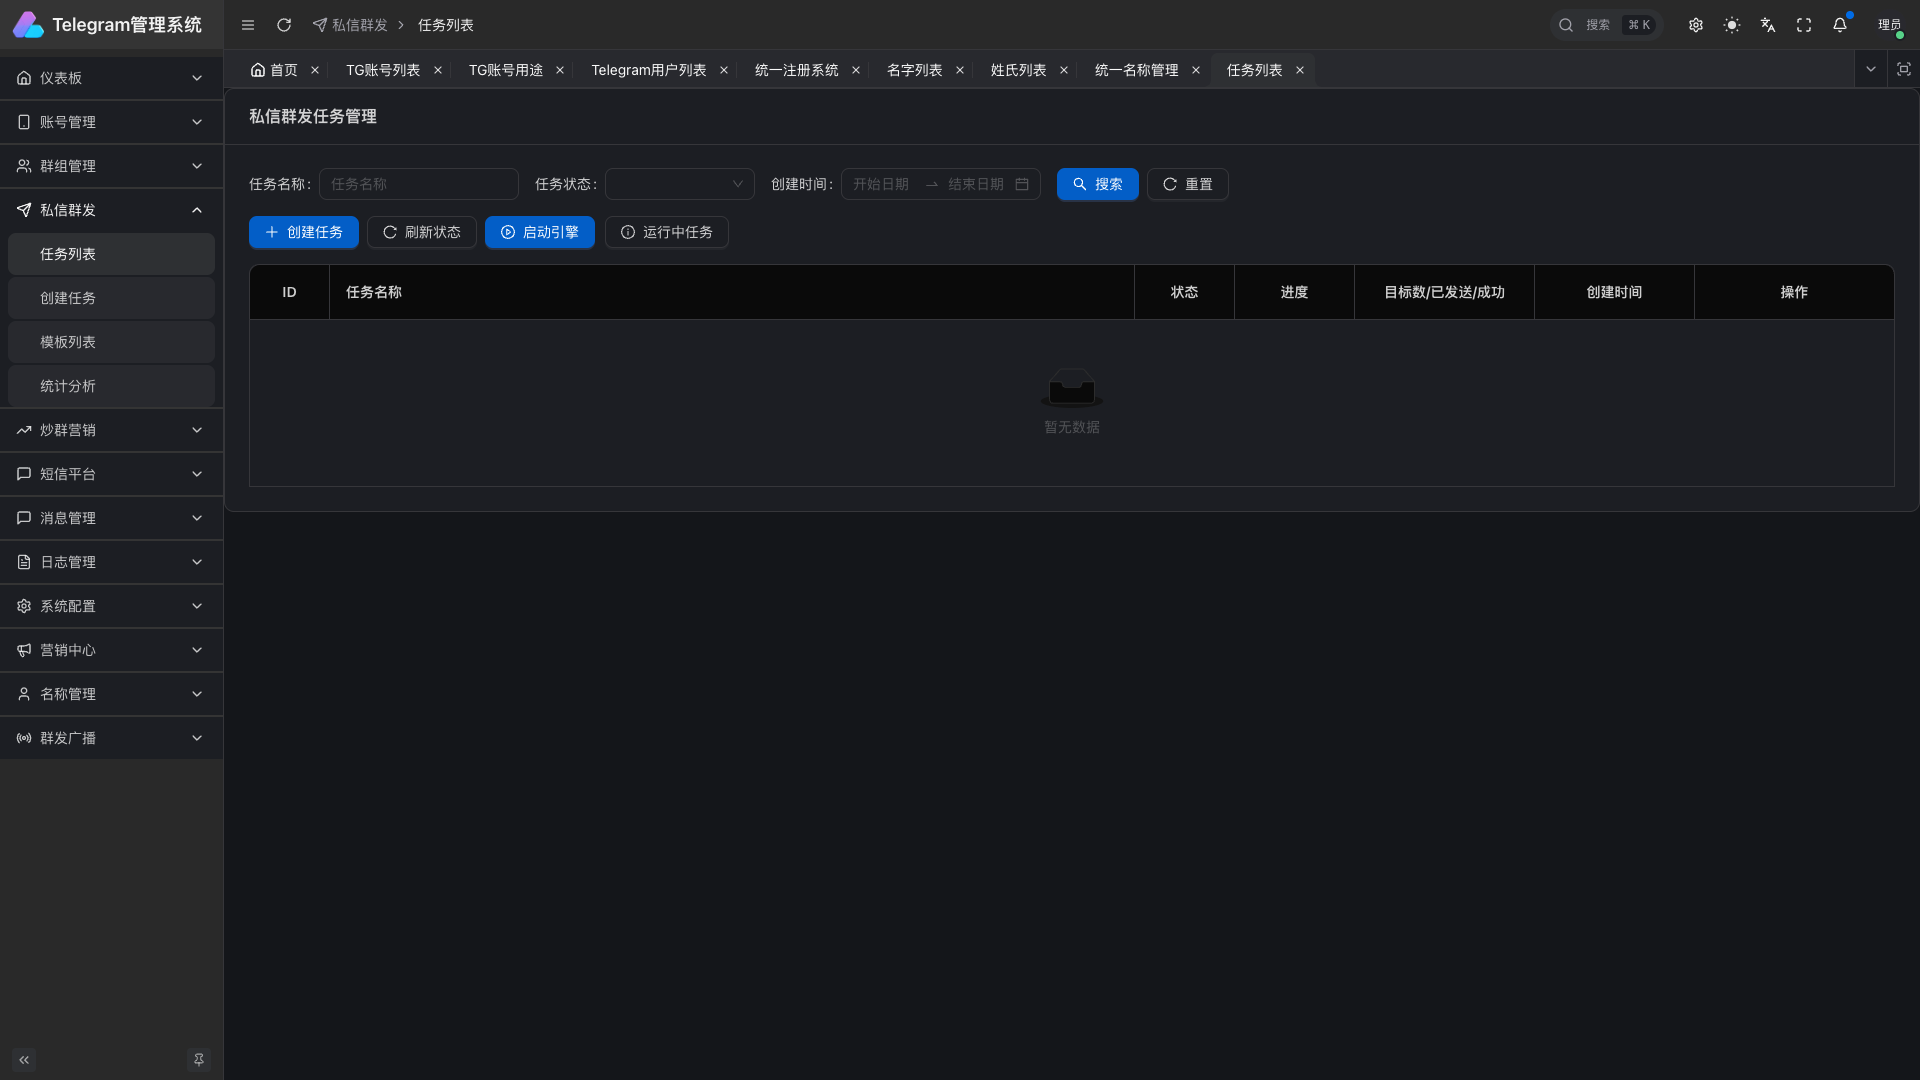Click the refresh page icon in top bar
The image size is (1920, 1080).
point(284,25)
